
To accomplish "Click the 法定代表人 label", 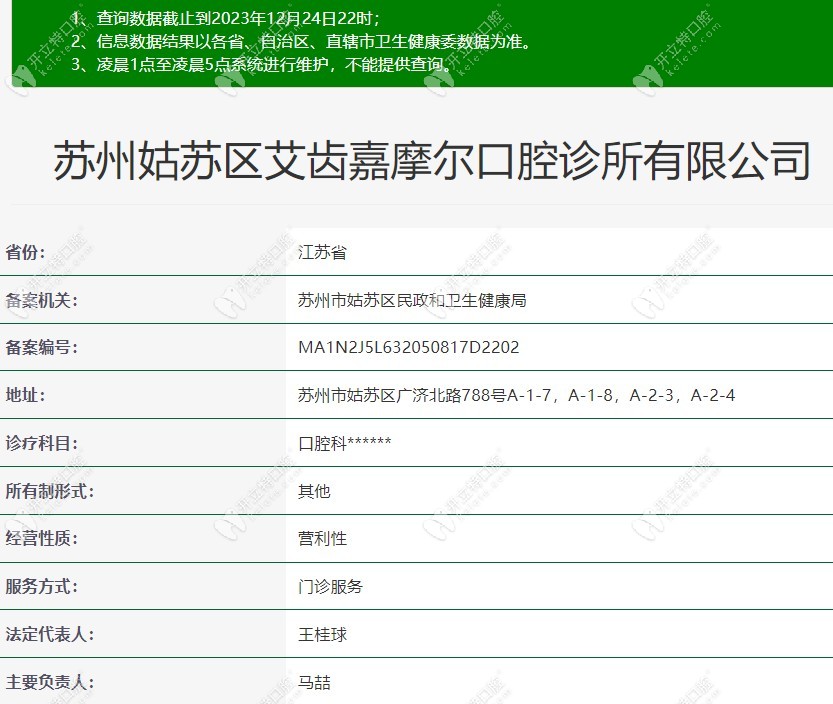I will (49, 634).
